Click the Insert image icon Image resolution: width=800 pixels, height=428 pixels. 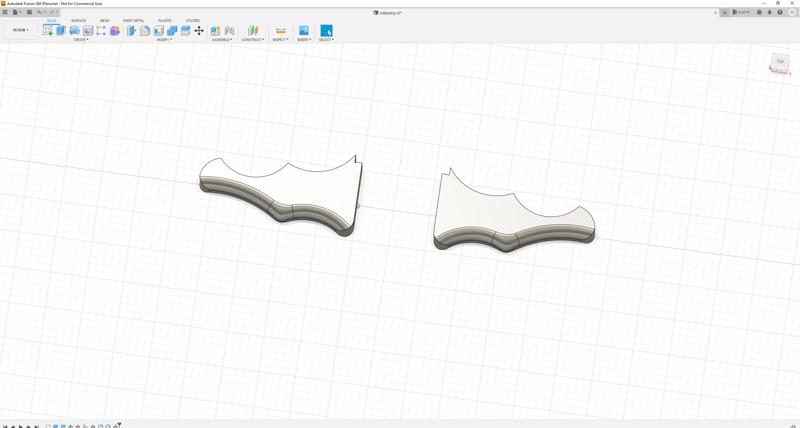point(304,31)
